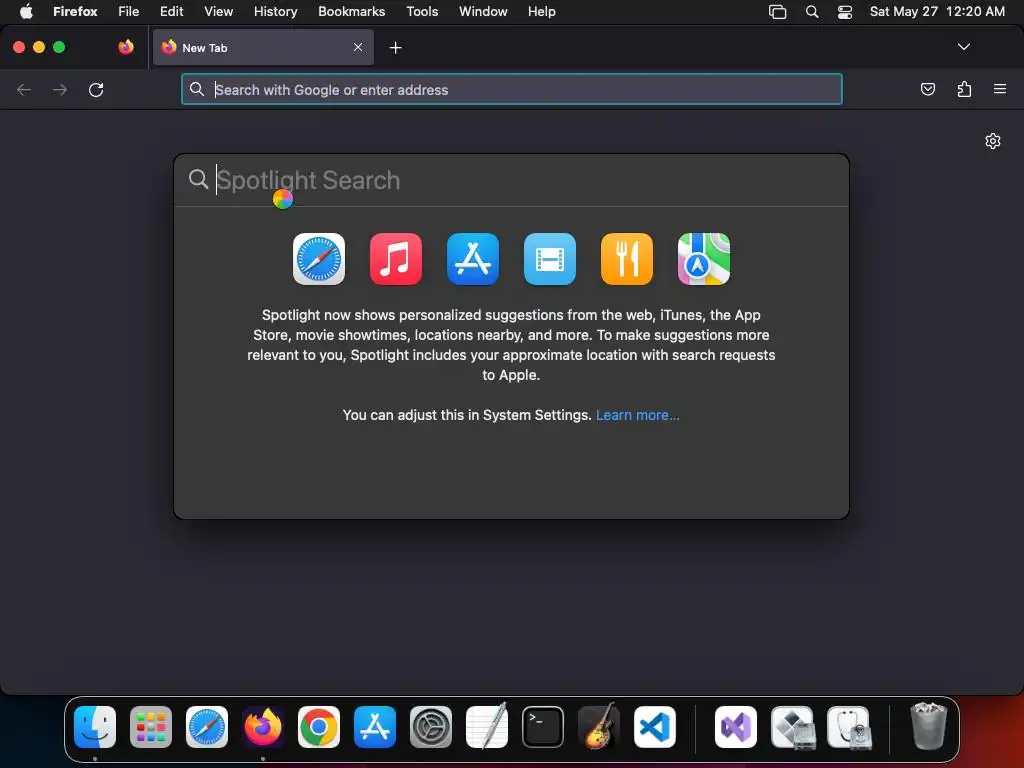Open Safari from Spotlight suggestions
Image resolution: width=1024 pixels, height=768 pixels.
click(x=319, y=259)
